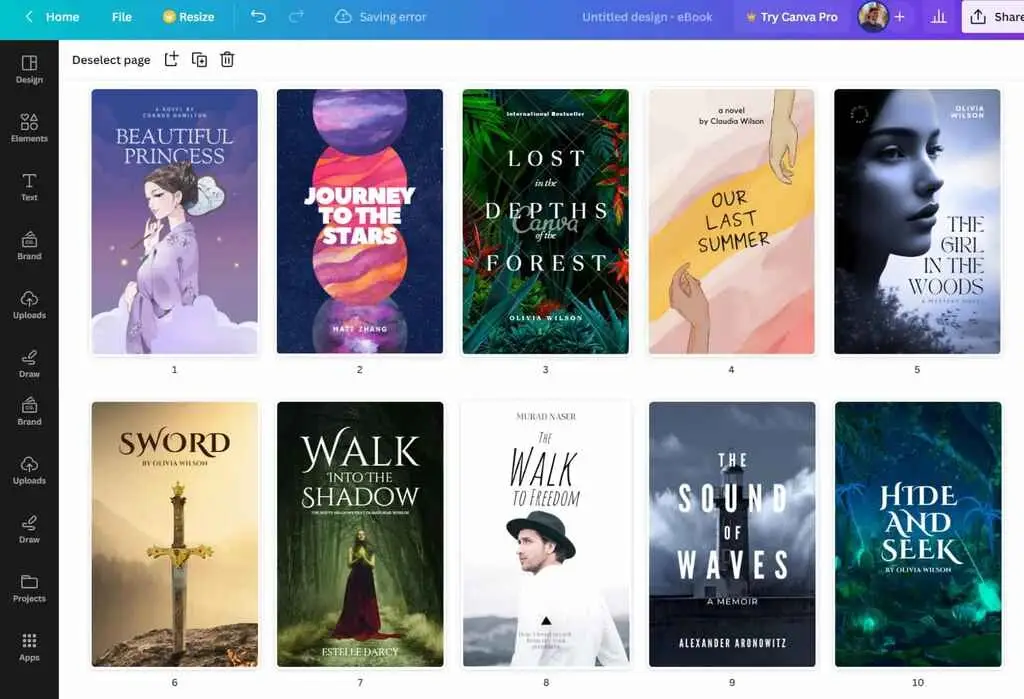Image resolution: width=1024 pixels, height=699 pixels.
Task: Open the File menu
Action: (x=121, y=17)
